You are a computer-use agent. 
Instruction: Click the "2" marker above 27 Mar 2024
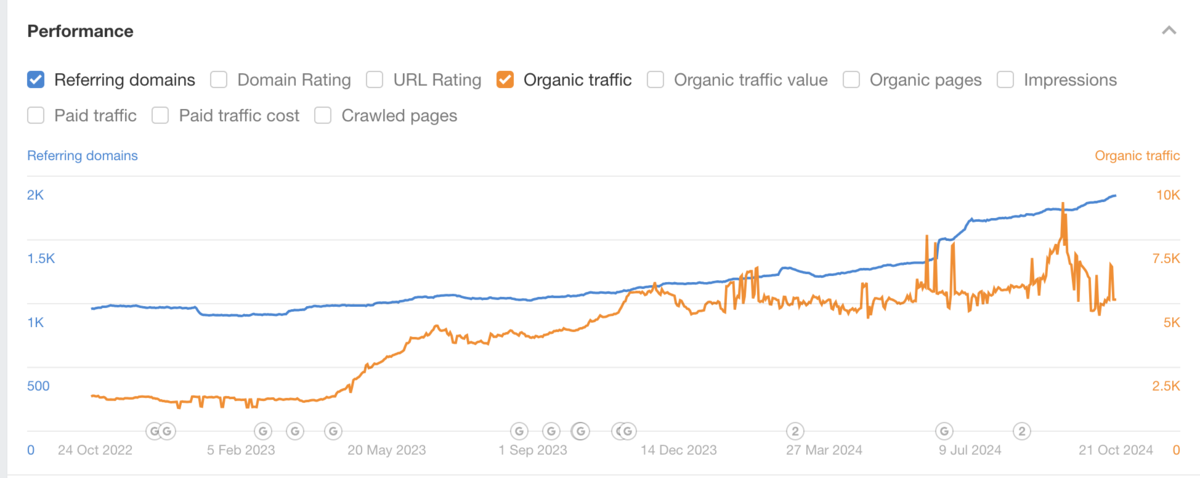pos(795,431)
